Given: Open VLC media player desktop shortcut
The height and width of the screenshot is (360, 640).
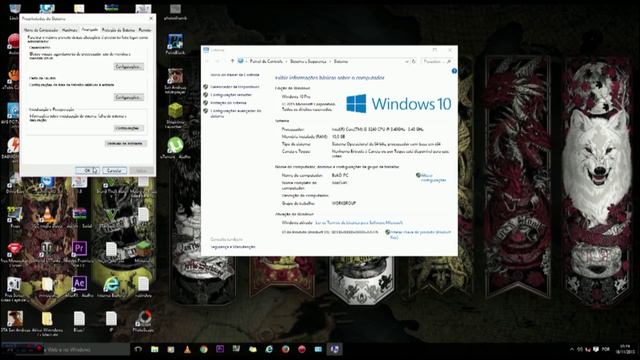Looking at the screenshot, I should tap(47, 218).
